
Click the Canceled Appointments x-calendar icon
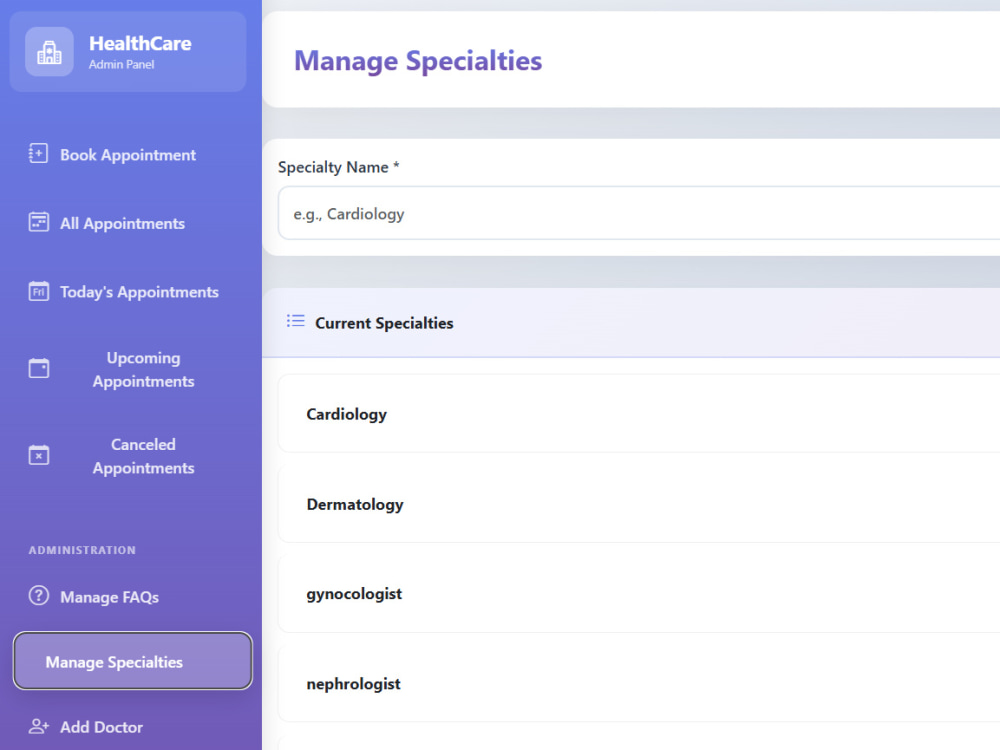38,455
